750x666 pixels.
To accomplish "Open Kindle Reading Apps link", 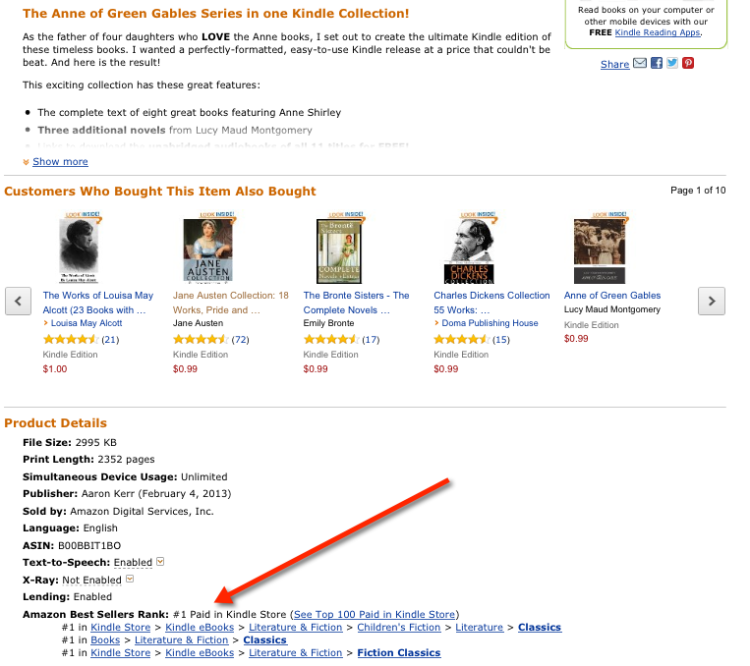I will 657,32.
